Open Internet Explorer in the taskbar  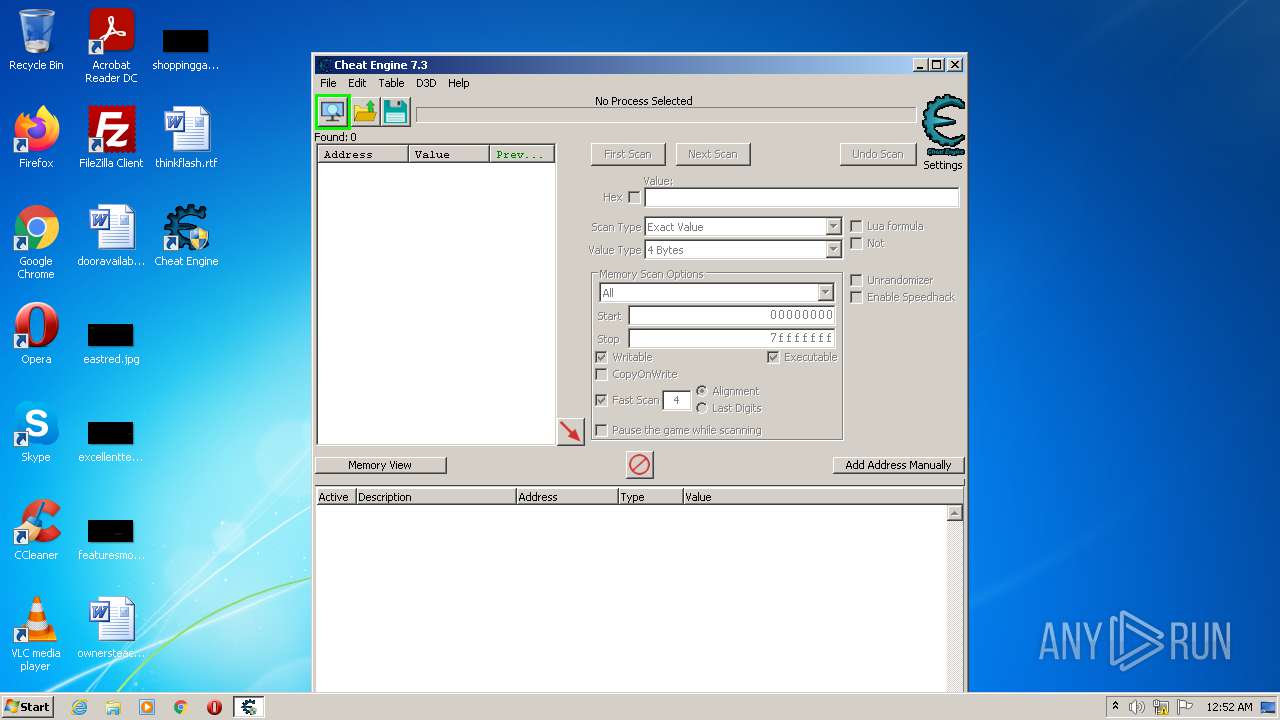(x=79, y=707)
